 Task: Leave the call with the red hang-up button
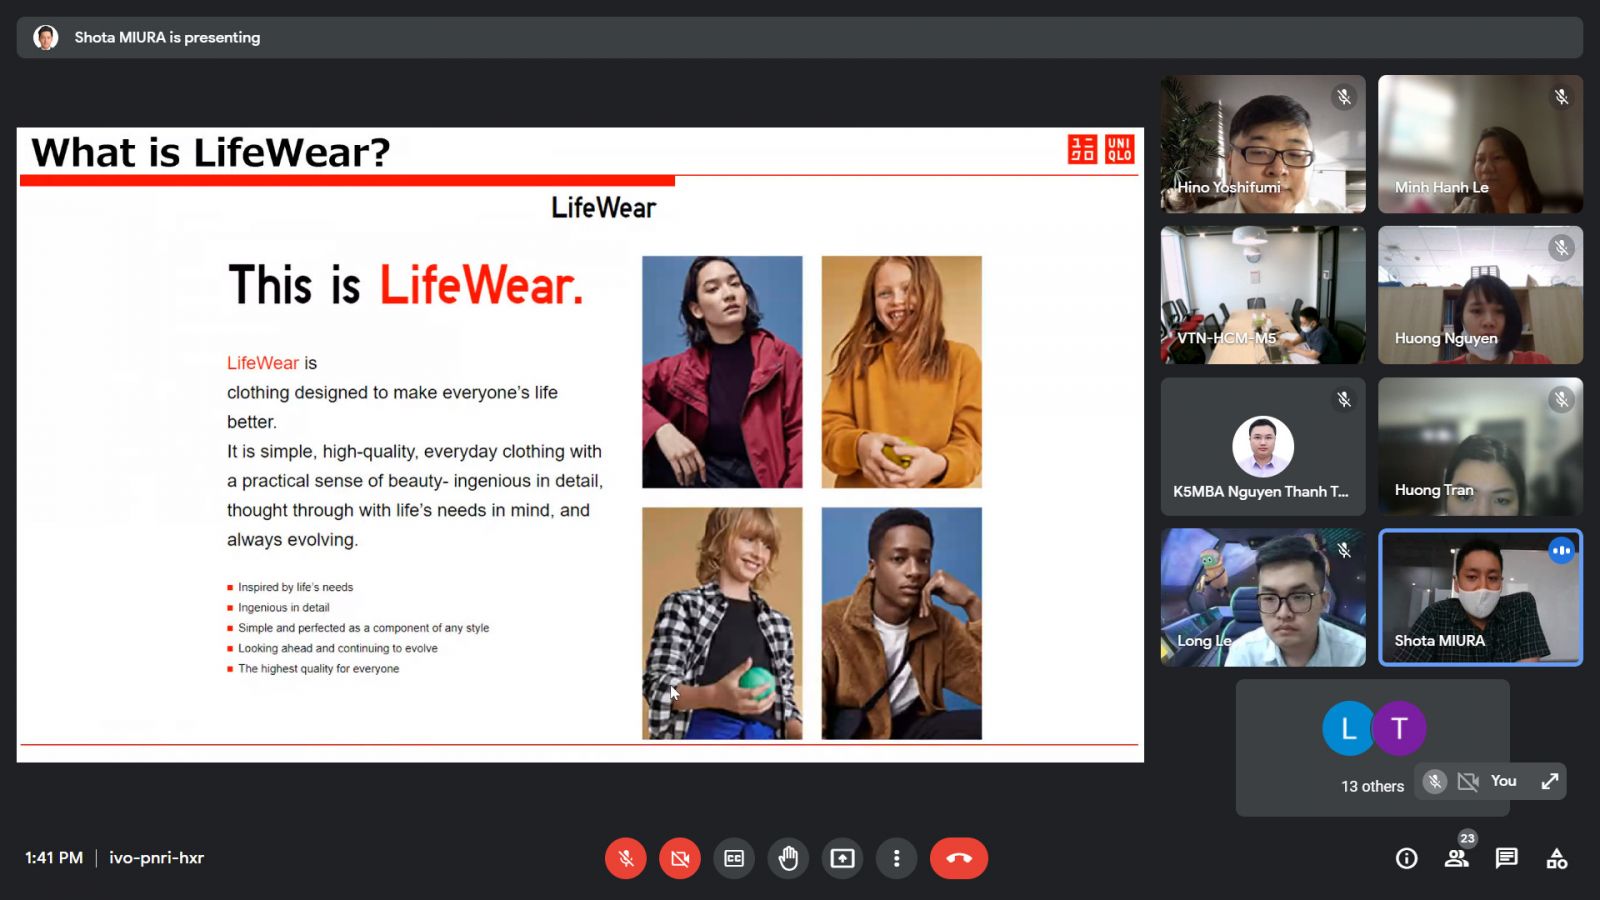tap(958, 858)
